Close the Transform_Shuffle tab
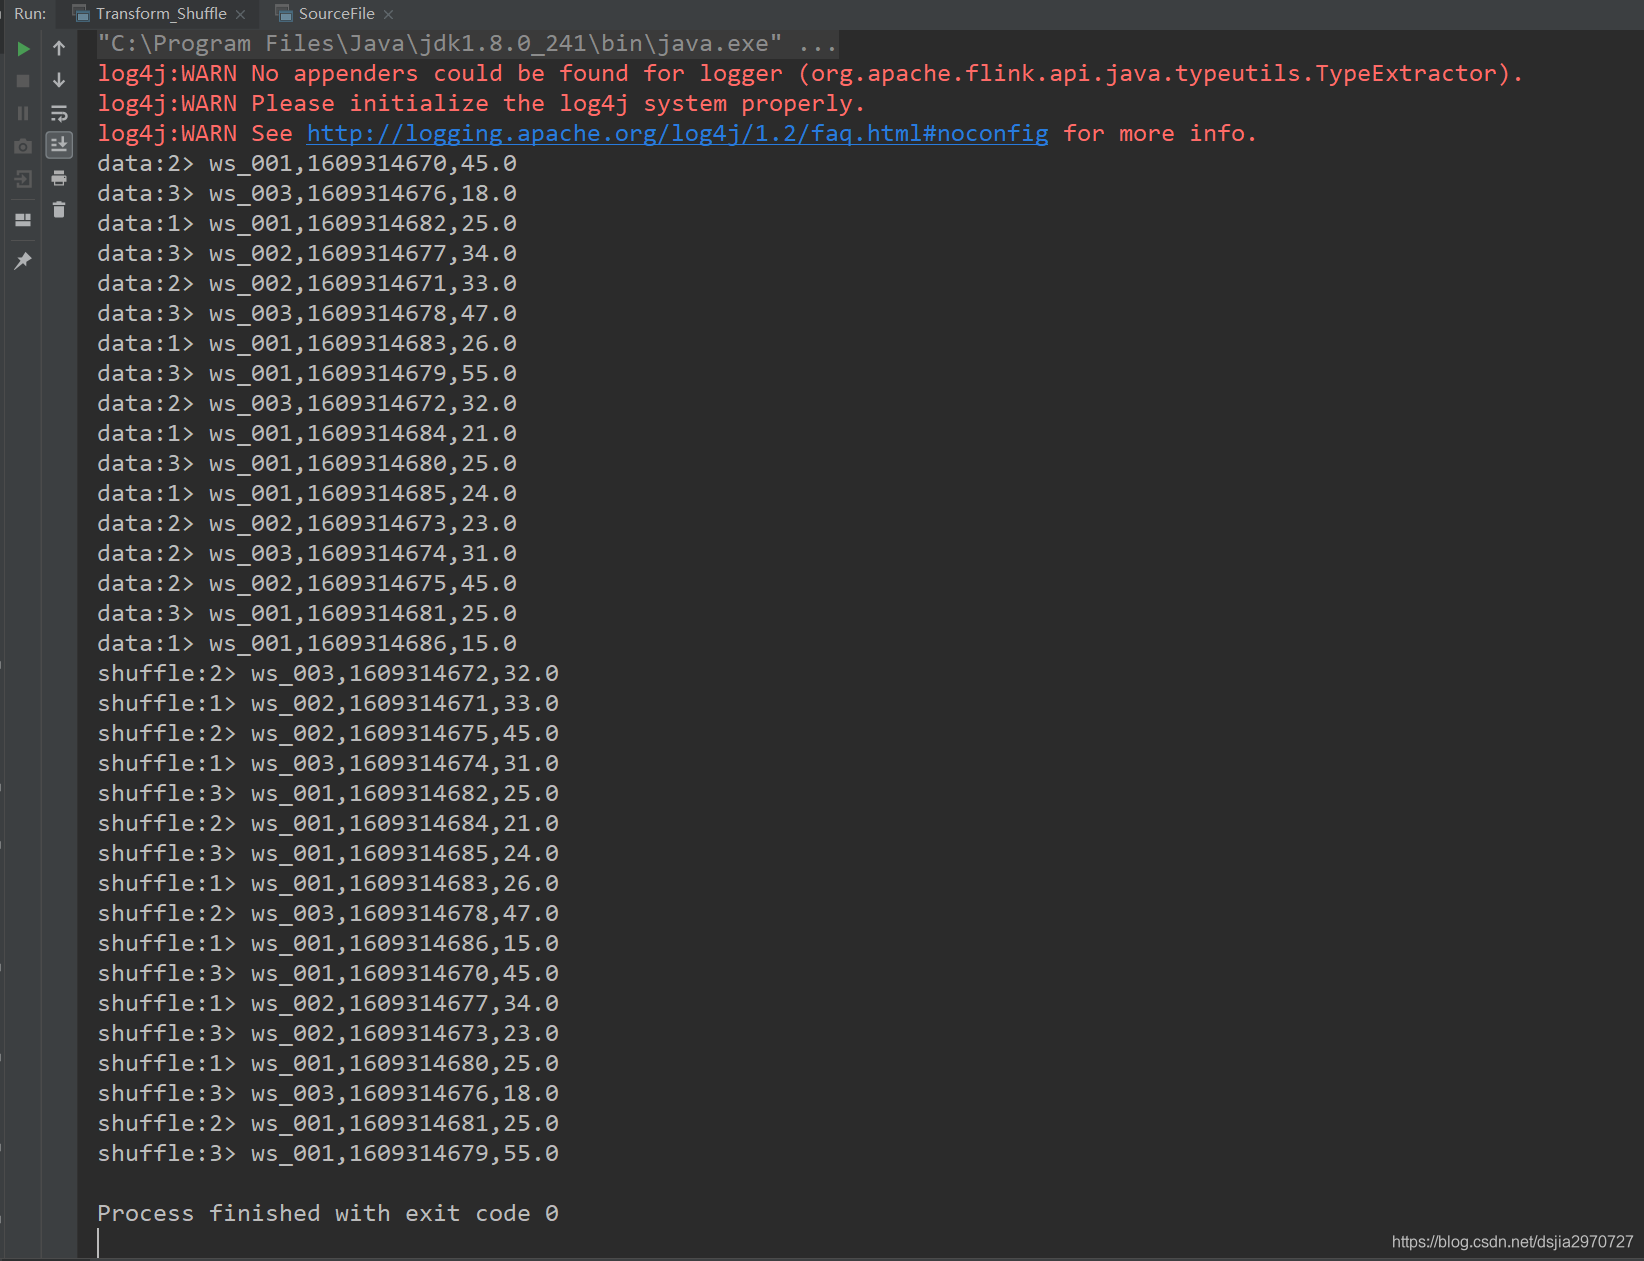The width and height of the screenshot is (1644, 1261). click(240, 14)
